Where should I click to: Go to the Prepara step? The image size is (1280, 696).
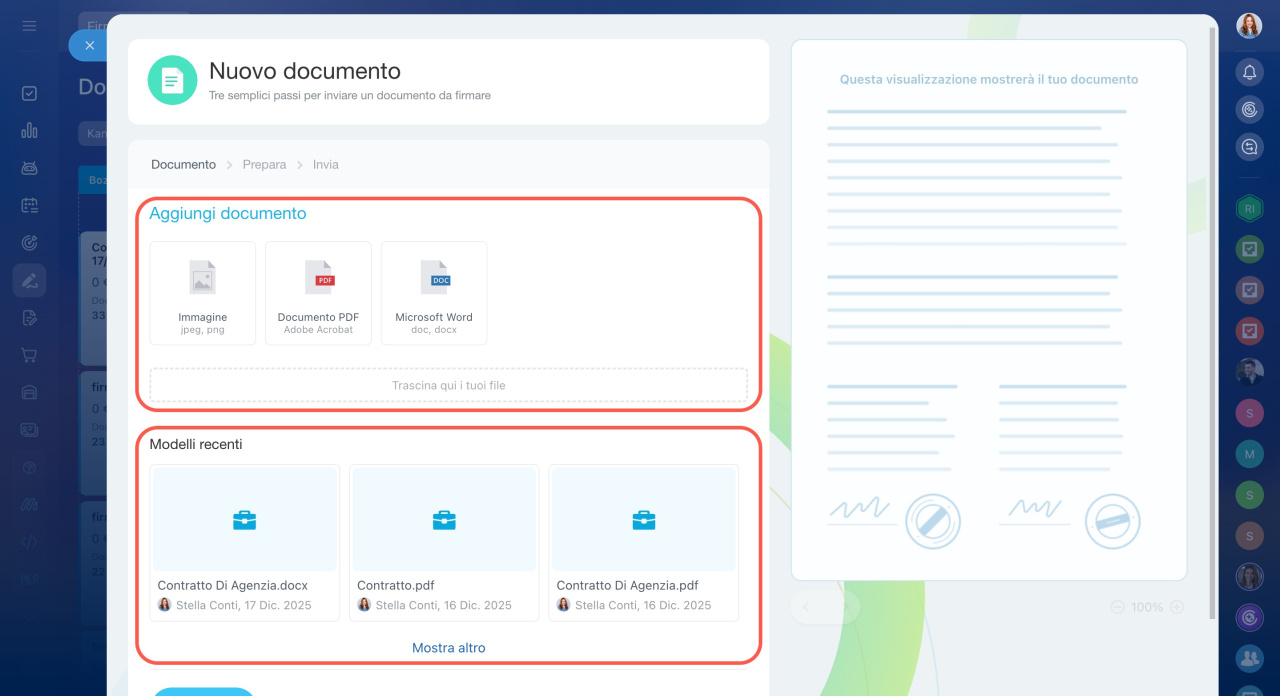point(264,164)
